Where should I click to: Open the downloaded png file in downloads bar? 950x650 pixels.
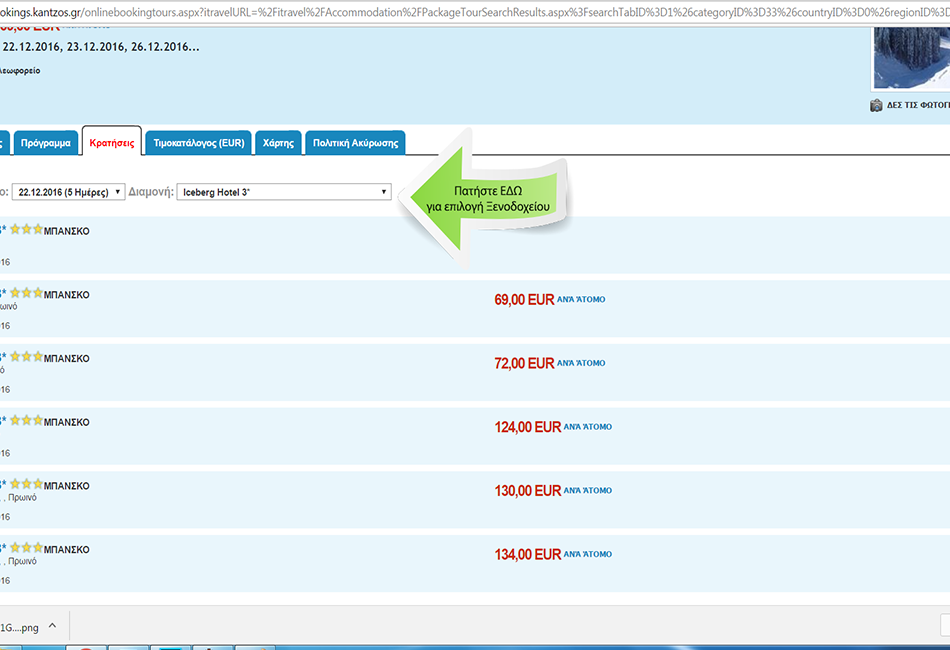20,626
